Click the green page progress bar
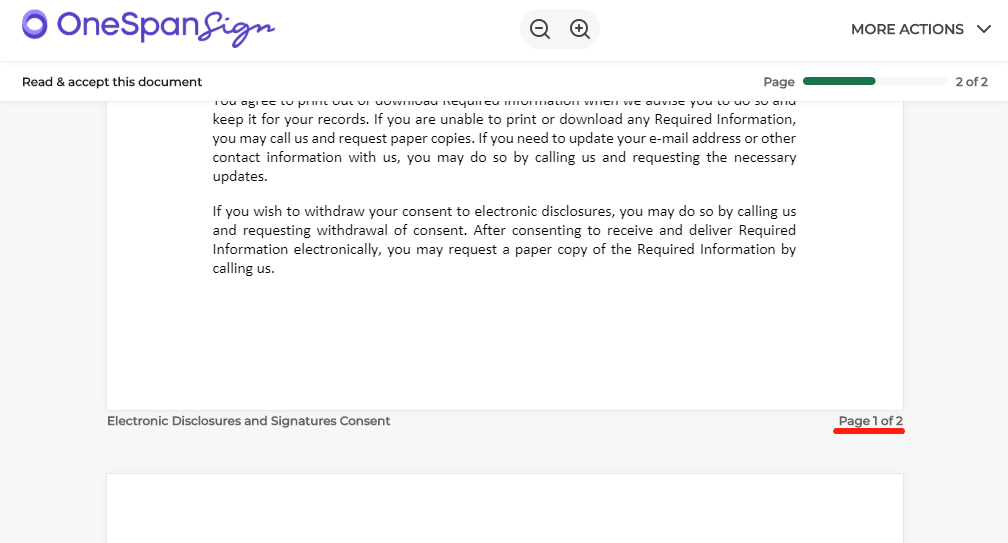Viewport: 1008px width, 543px height. 839,82
